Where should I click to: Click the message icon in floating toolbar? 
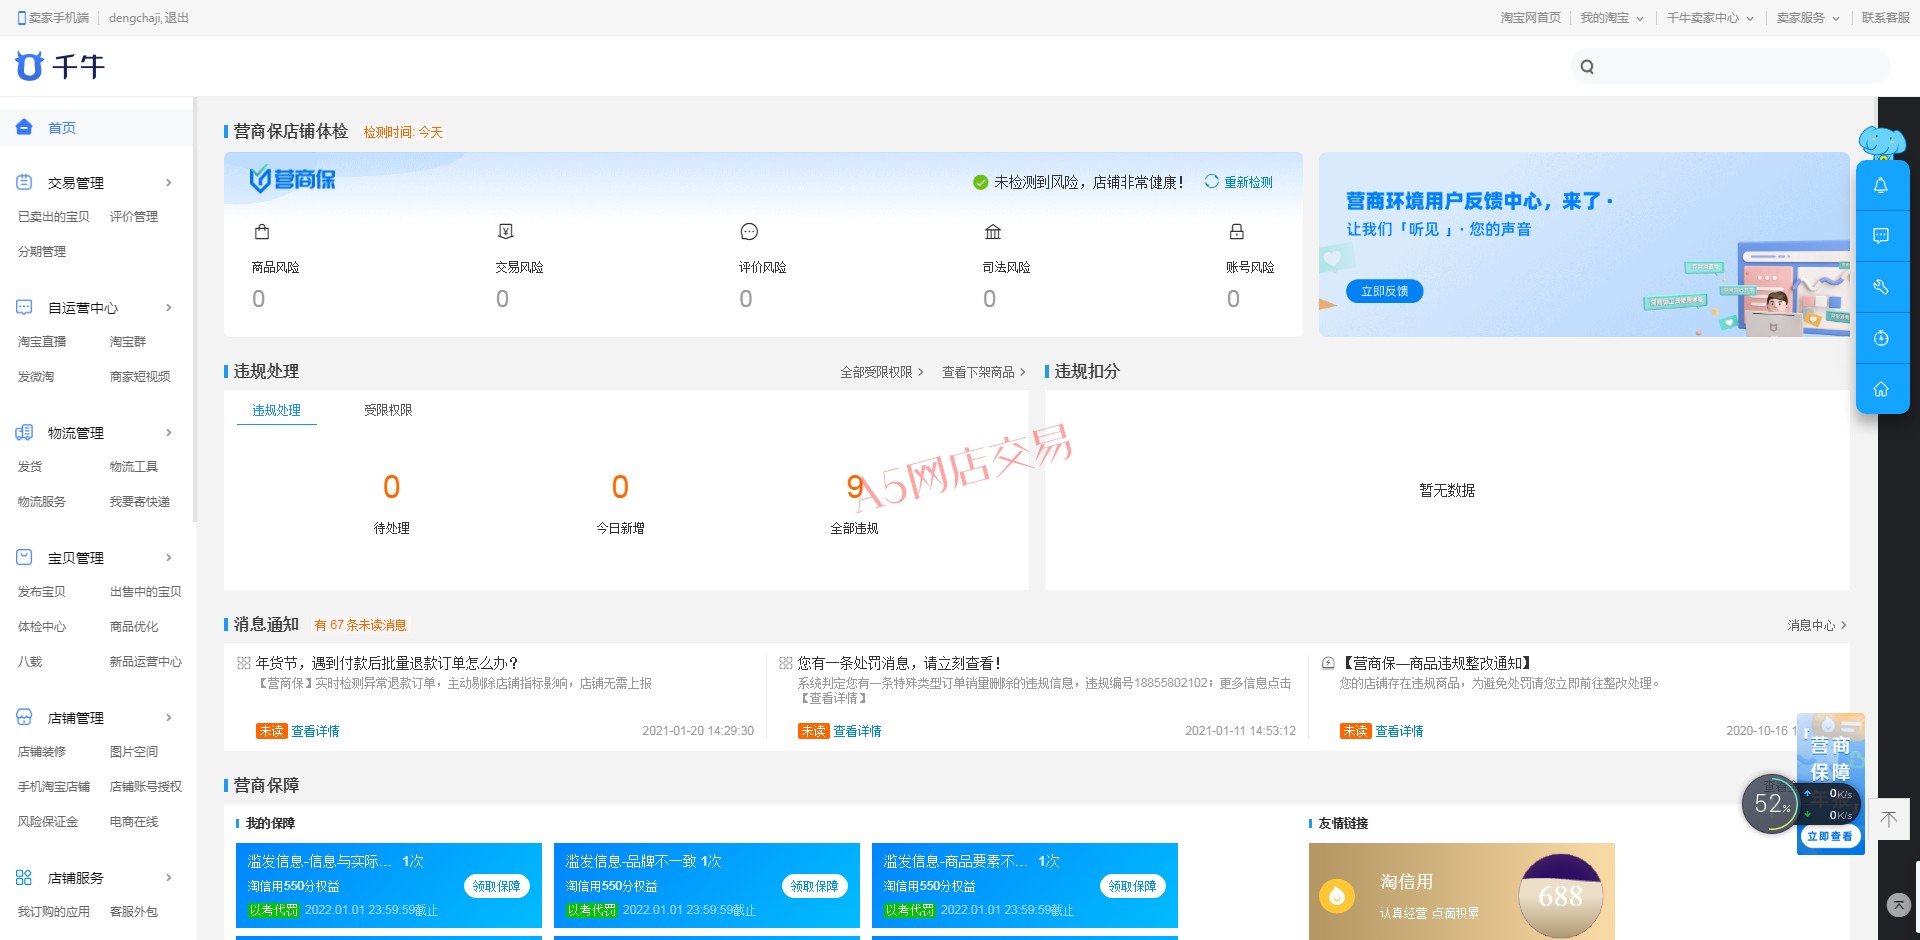(x=1881, y=236)
